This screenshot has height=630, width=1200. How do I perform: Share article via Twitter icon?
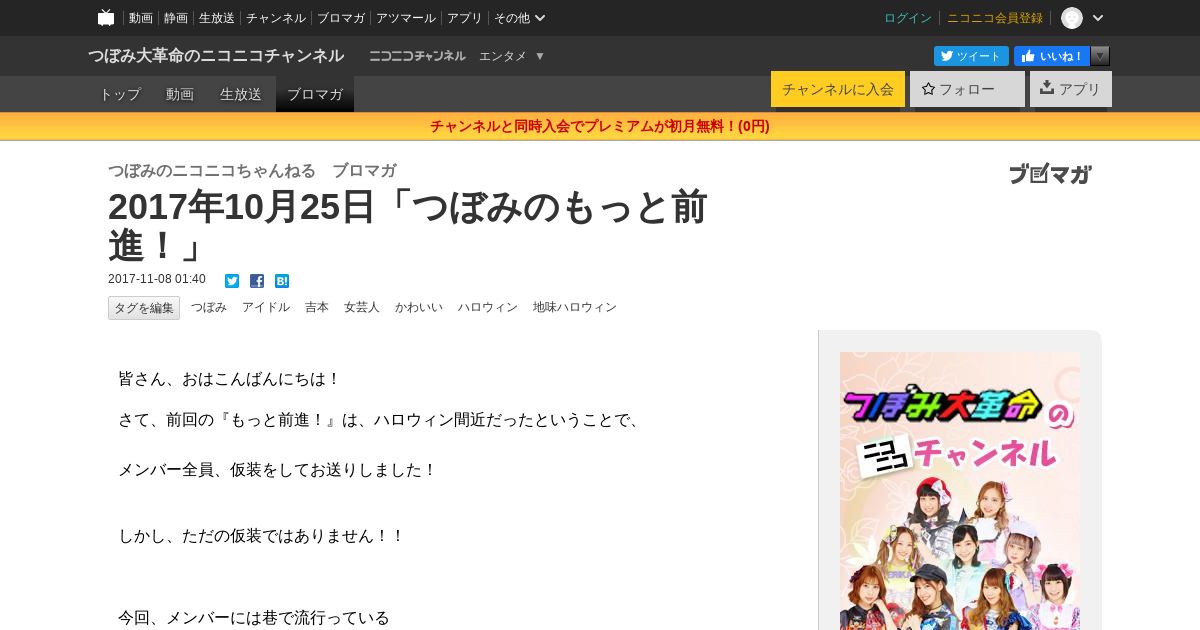[232, 281]
